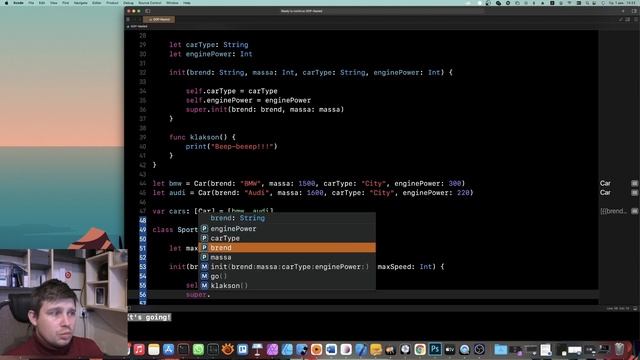The height and width of the screenshot is (360, 640).
Task: Open OBS from the Dock
Action: click(x=480, y=349)
